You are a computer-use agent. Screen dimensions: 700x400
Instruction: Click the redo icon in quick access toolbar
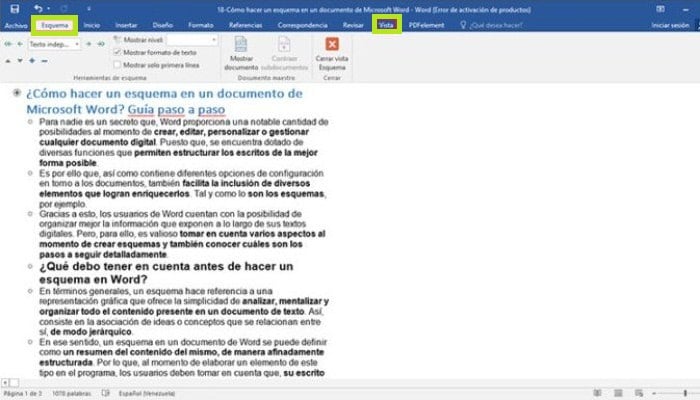[63, 9]
